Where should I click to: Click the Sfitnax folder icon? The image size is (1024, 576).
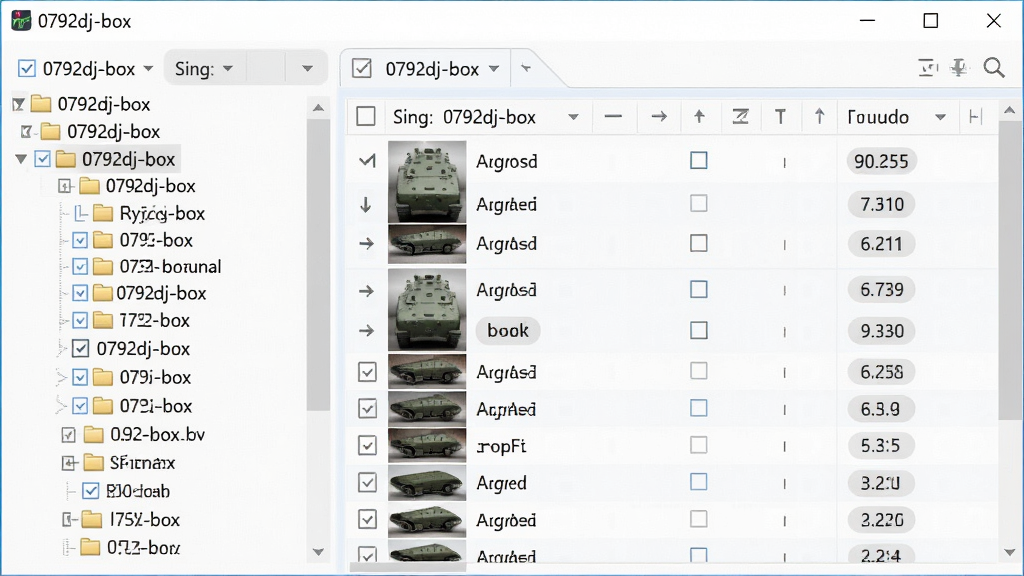click(93, 462)
